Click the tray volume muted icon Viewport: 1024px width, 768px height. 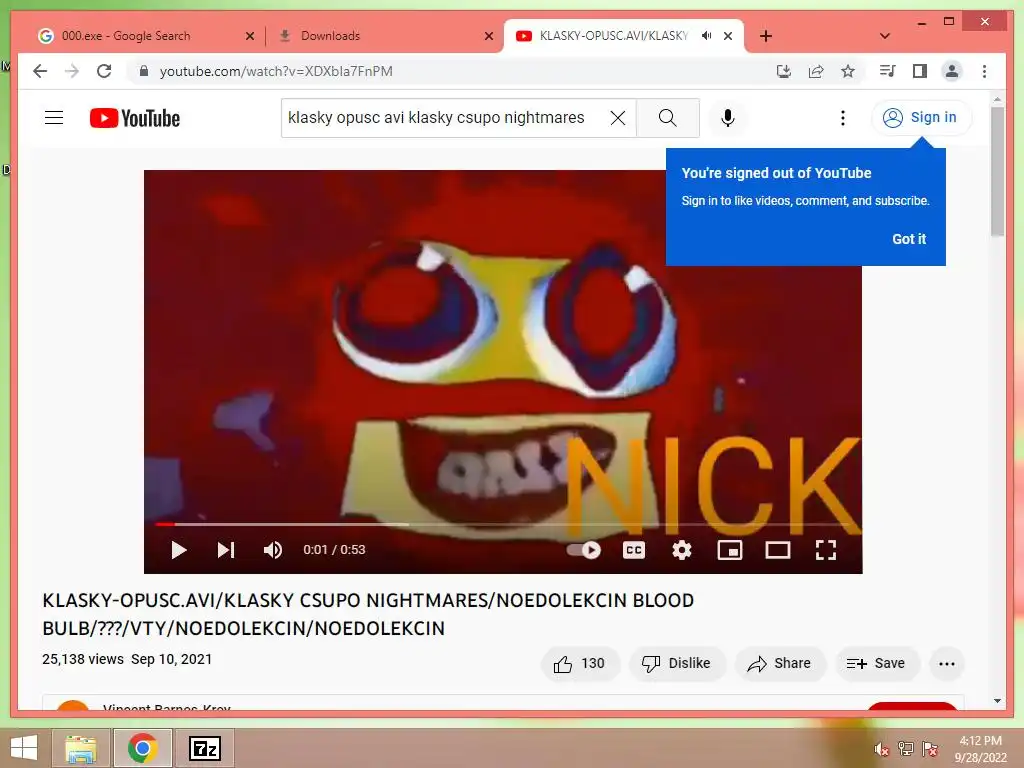[881, 749]
